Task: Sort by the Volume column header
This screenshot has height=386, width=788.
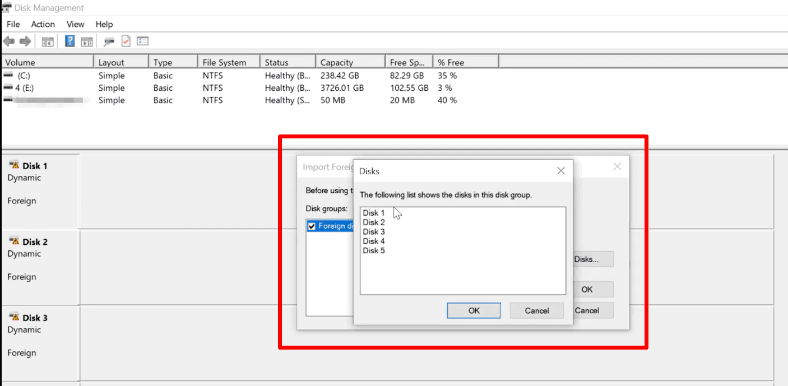Action: pos(47,62)
